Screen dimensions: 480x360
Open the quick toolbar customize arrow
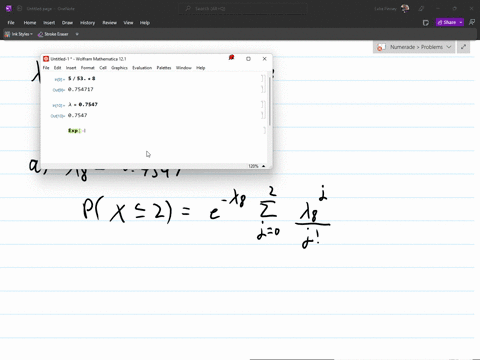(x=77, y=34)
